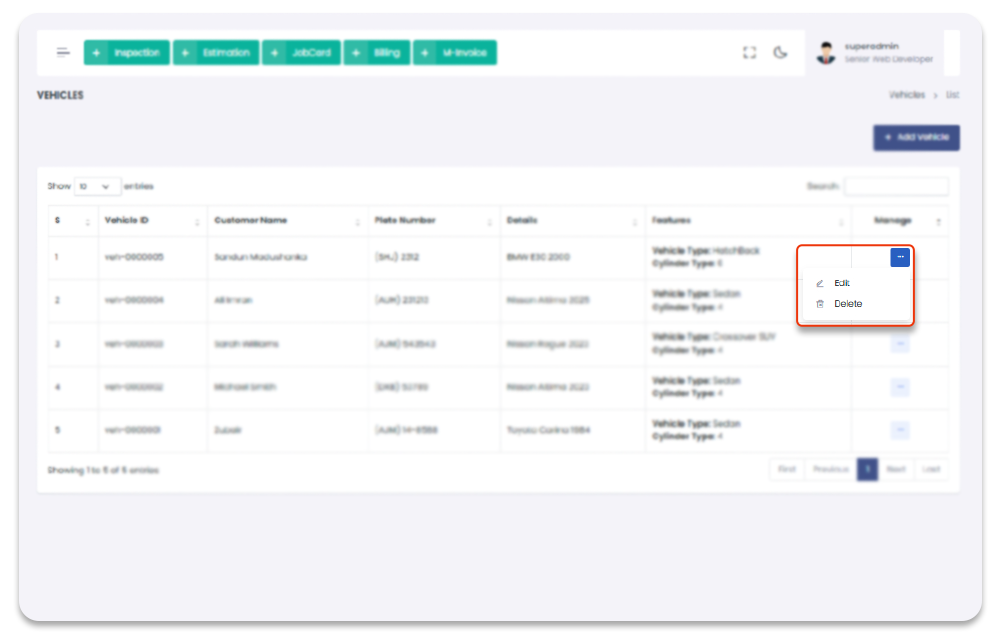The height and width of the screenshot is (633, 1000).
Task: Toggle dark mode with the moon icon
Action: click(x=781, y=53)
